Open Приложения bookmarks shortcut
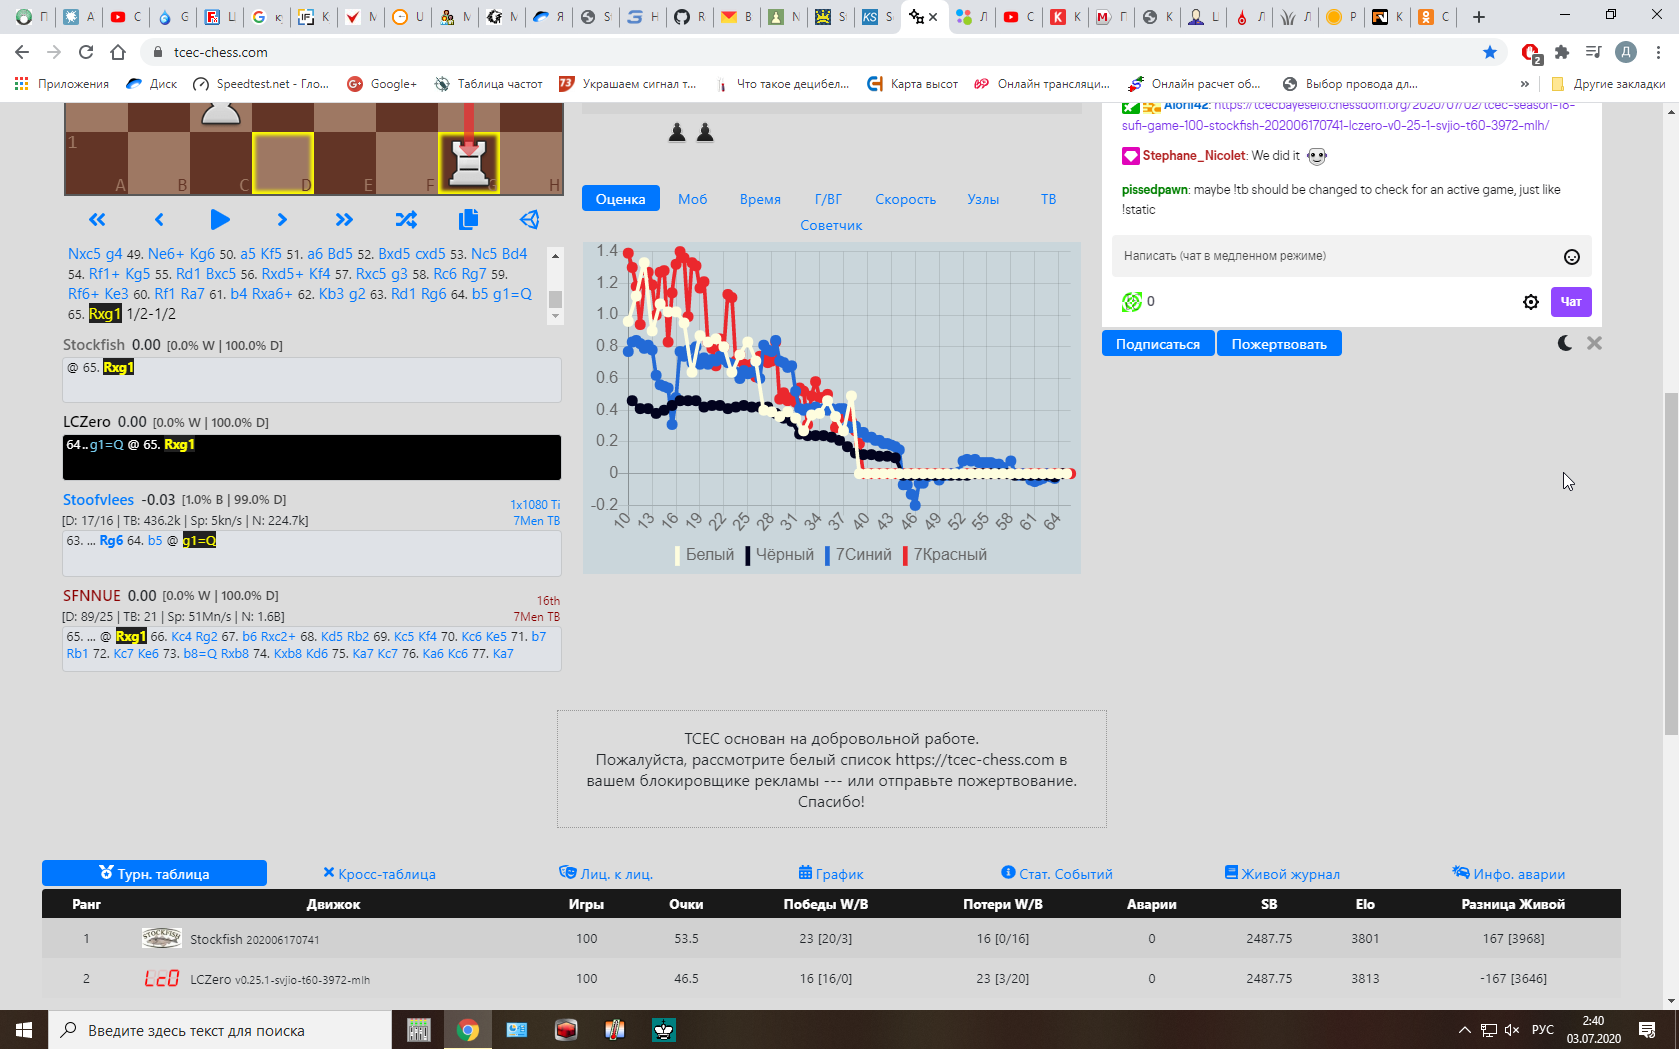 [62, 84]
